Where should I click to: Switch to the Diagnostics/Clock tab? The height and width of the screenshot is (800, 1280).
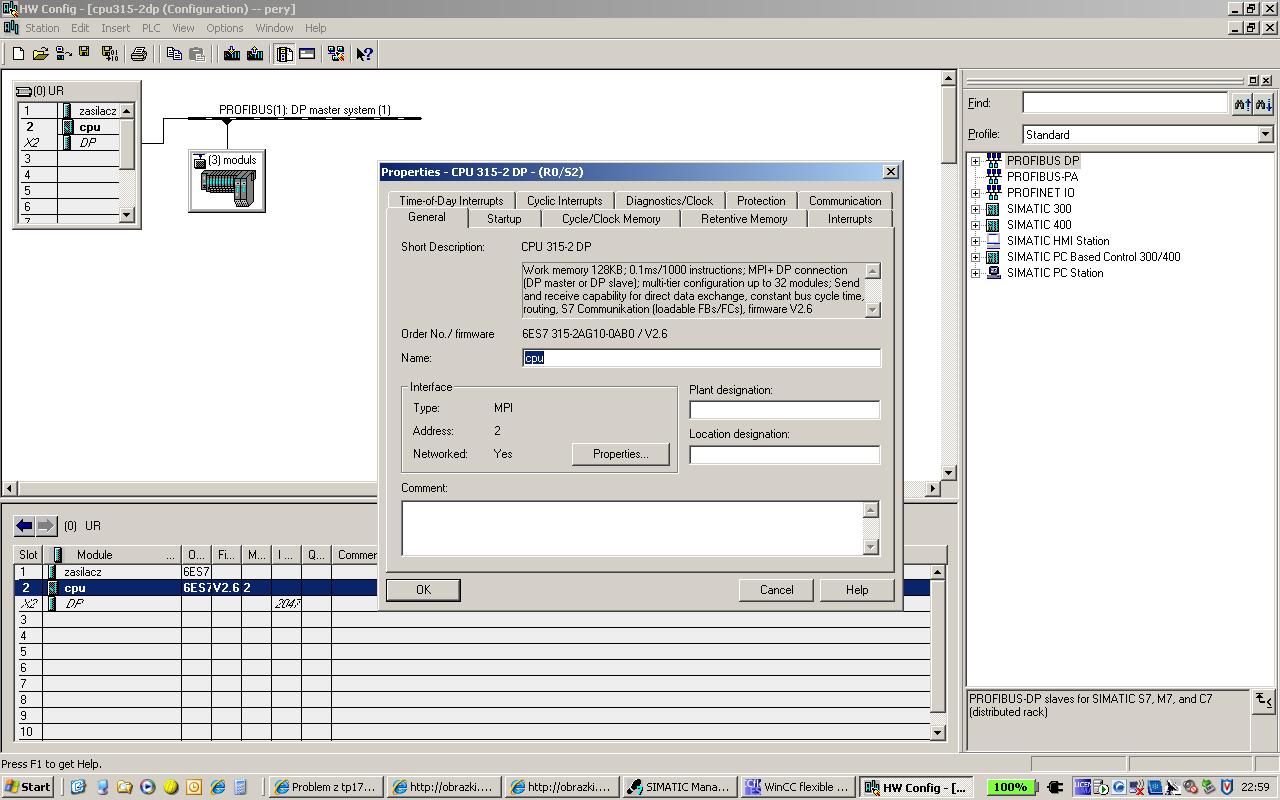click(x=670, y=201)
